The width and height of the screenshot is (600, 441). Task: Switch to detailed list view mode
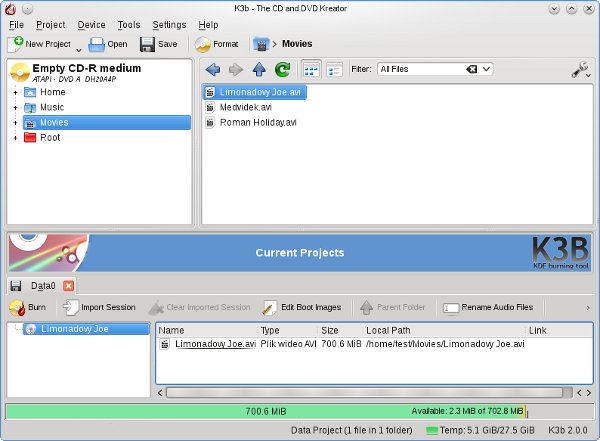(334, 70)
